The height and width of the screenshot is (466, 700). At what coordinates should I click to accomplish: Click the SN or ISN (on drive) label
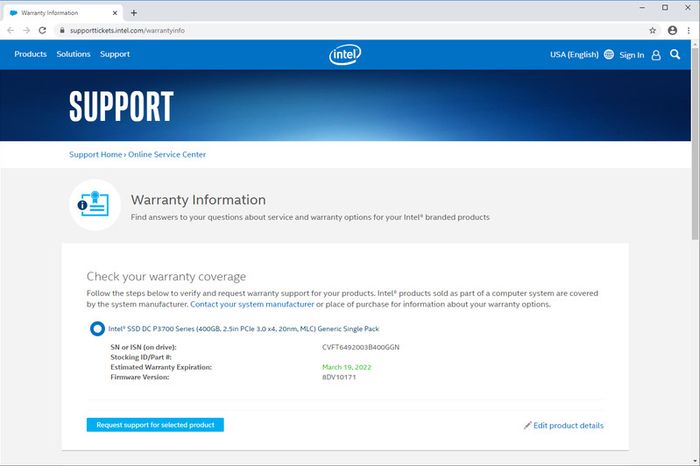[x=143, y=347]
